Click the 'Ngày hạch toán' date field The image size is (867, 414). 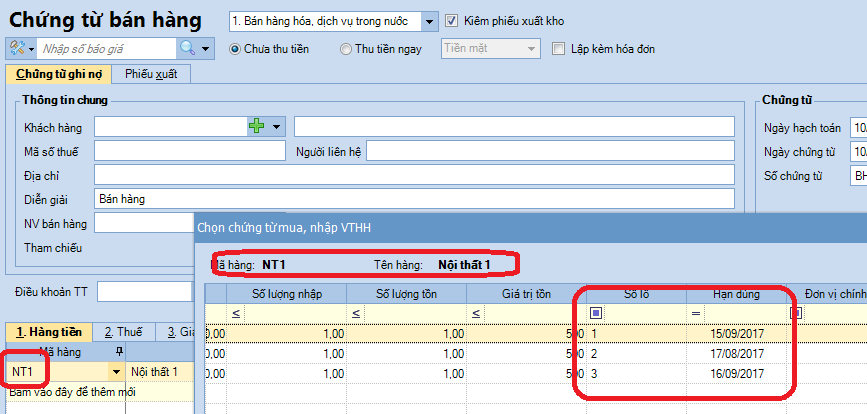pyautogui.click(x=858, y=128)
